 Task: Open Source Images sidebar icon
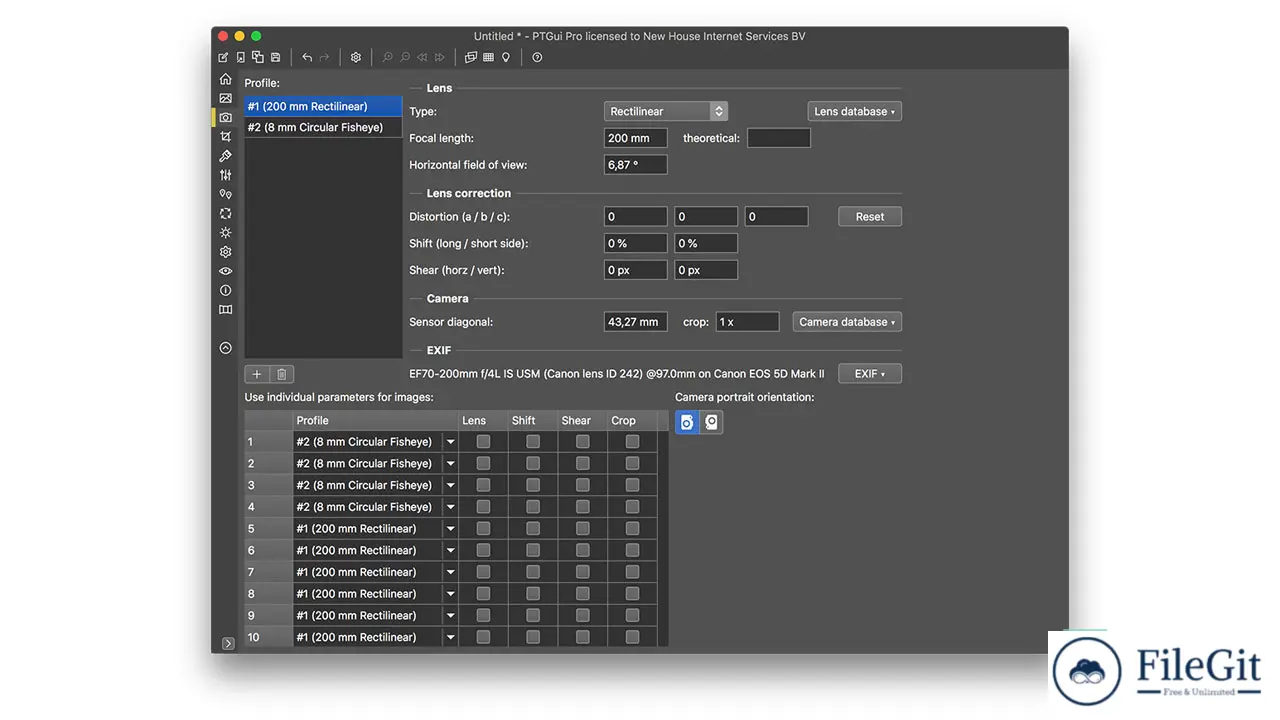225,98
